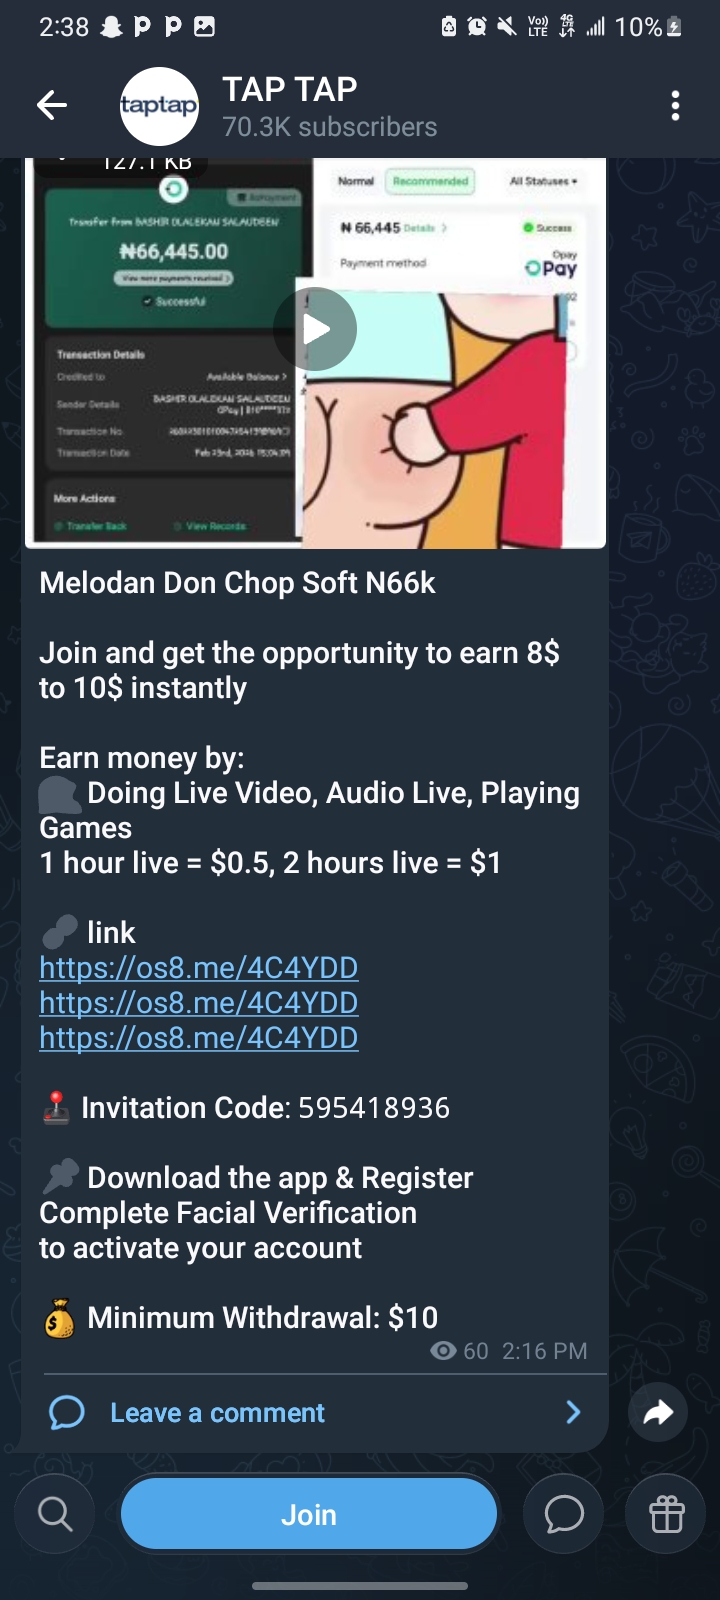The image size is (720, 1600).
Task: Tap the 70.3K subscribers text
Action: coord(330,127)
